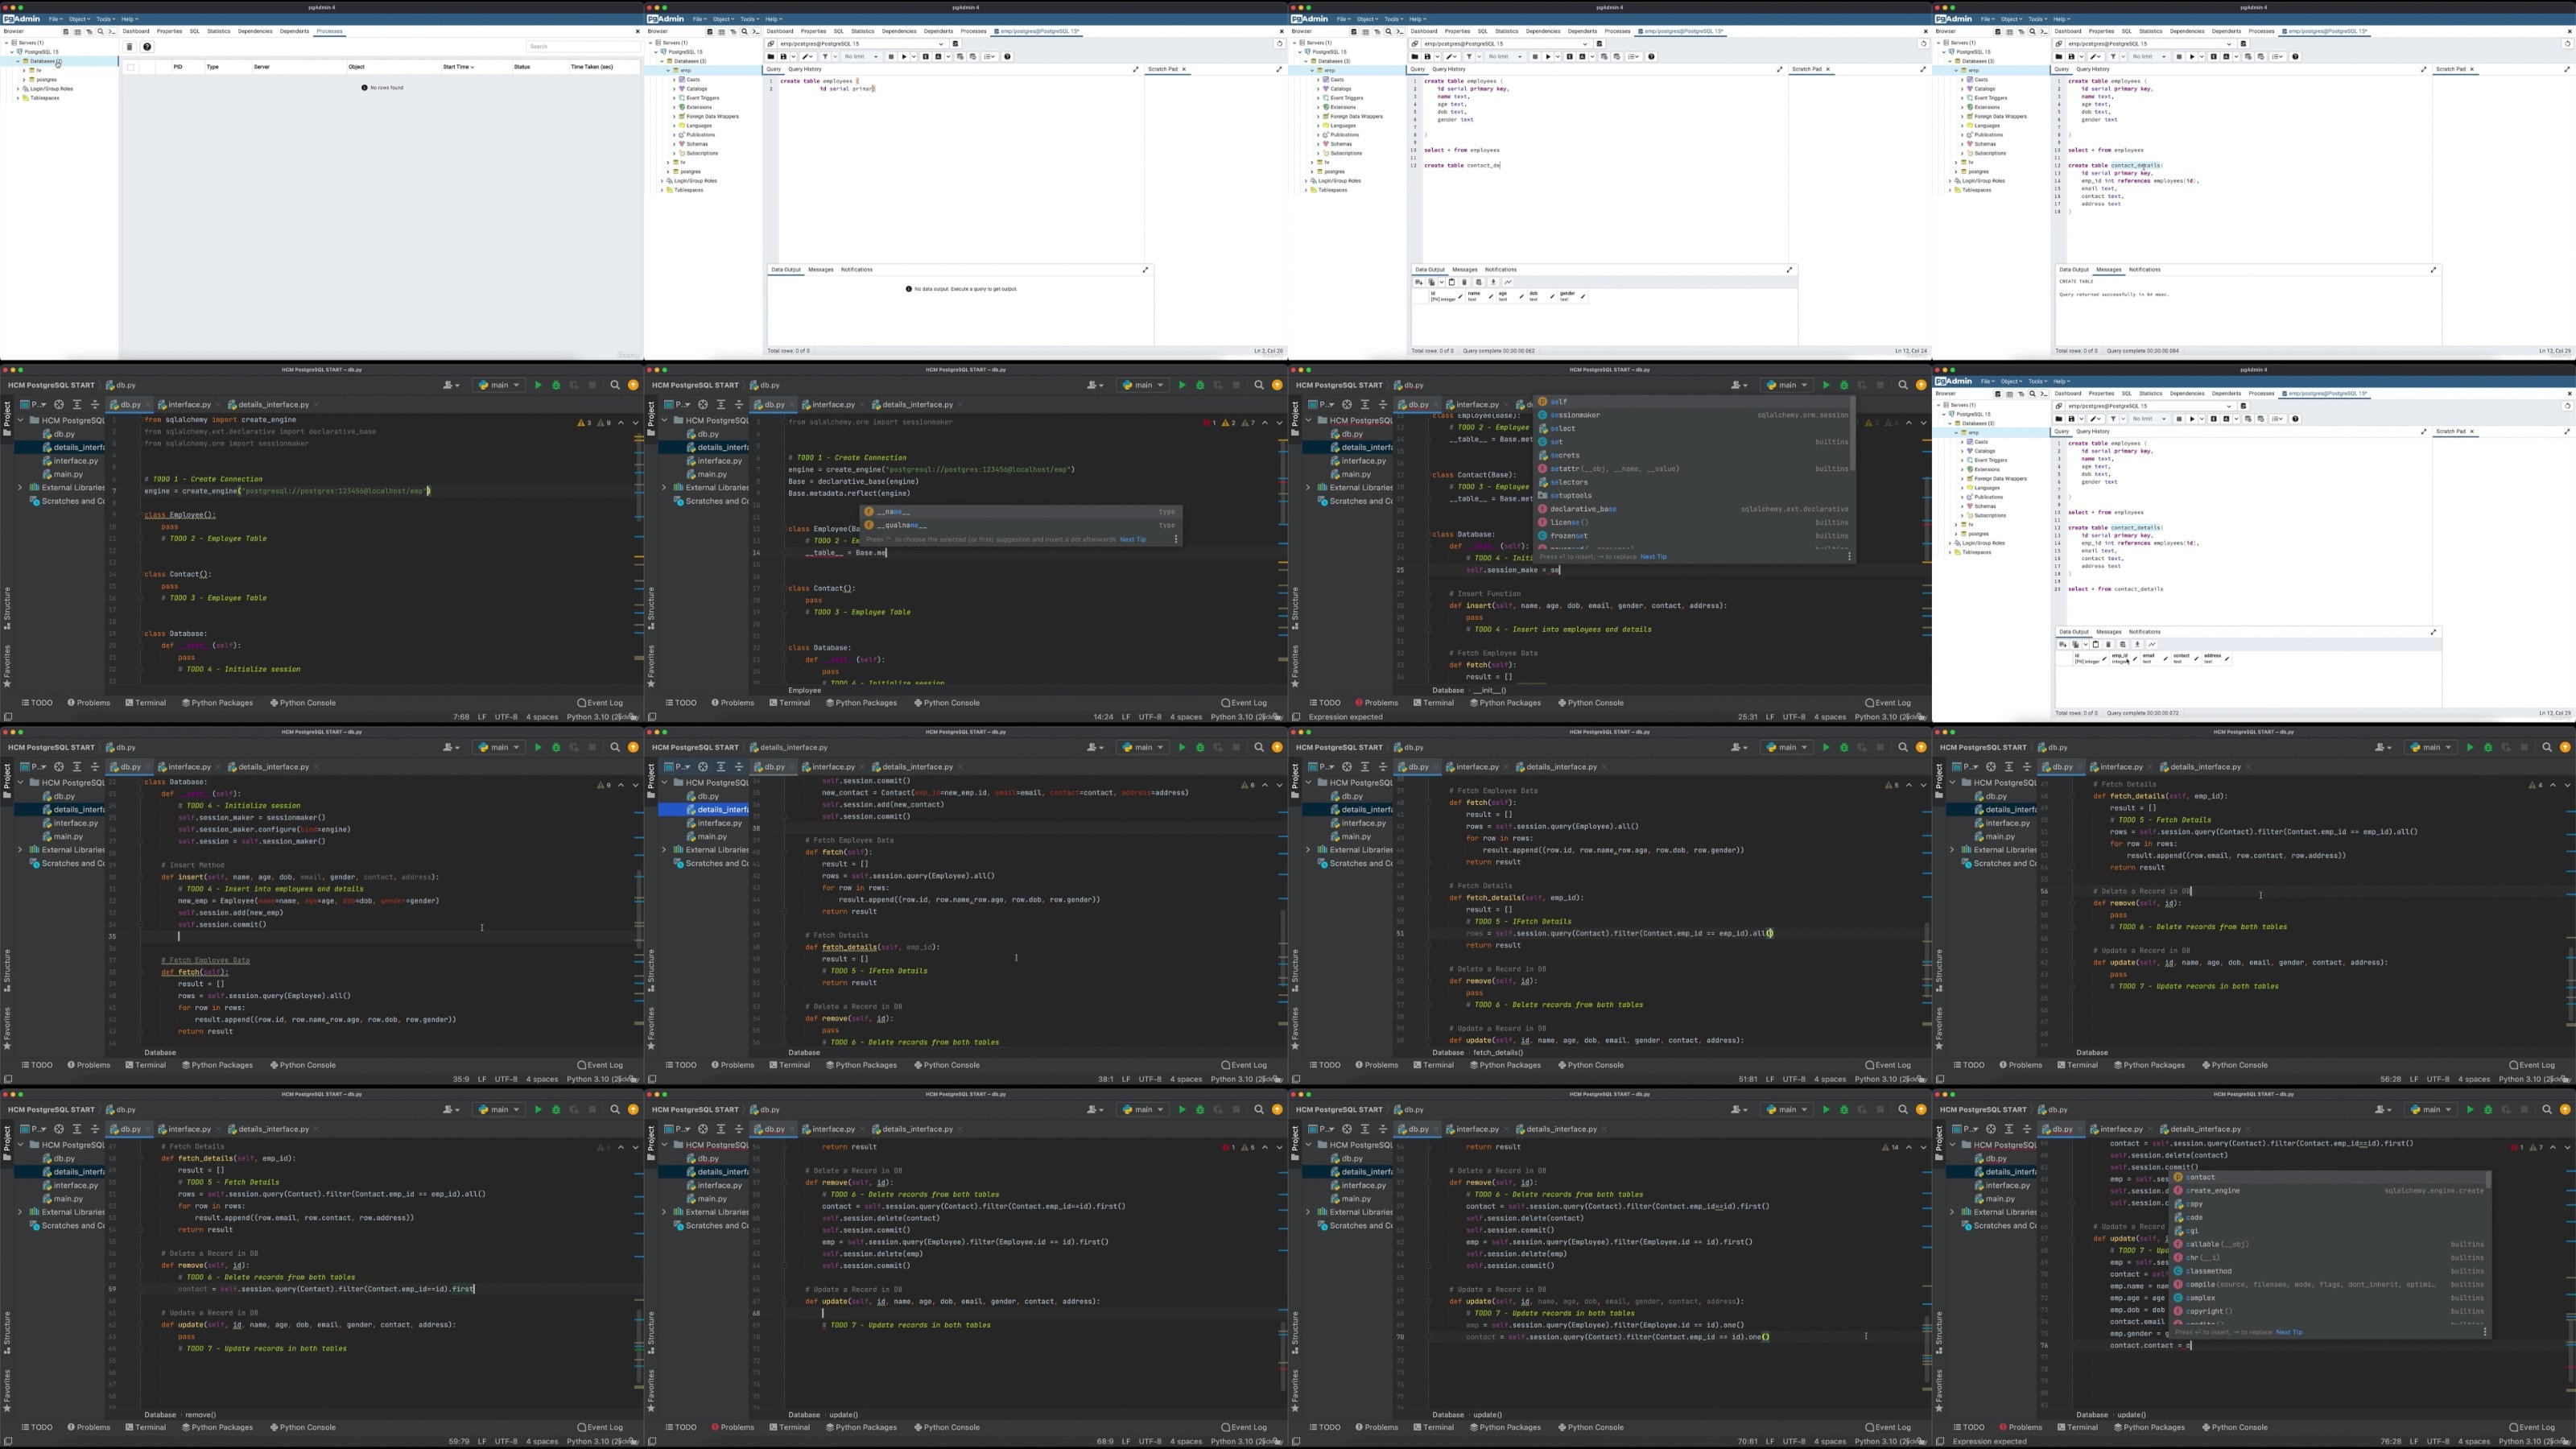Screen dimensions: 2576x1449
Task: Toggle Structure side panel in window at 14:24
Action: pyautogui.click(x=651, y=607)
